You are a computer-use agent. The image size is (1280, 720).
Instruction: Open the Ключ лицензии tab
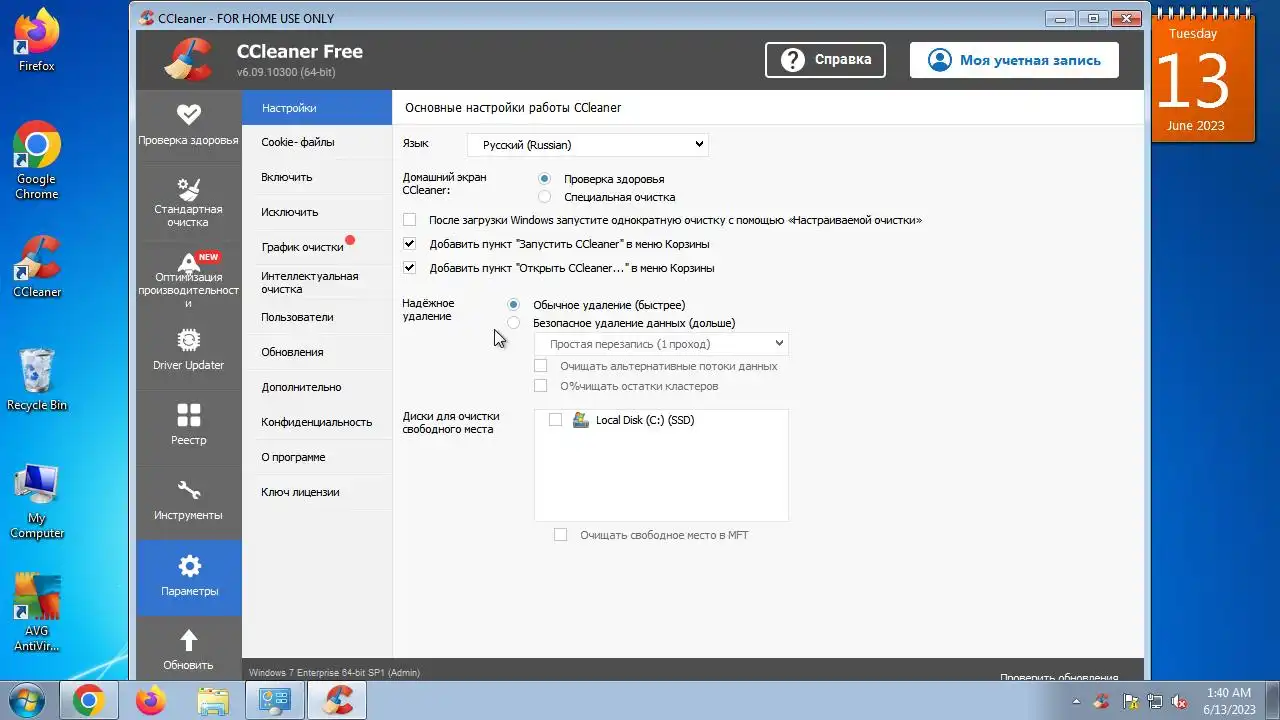coord(317,492)
